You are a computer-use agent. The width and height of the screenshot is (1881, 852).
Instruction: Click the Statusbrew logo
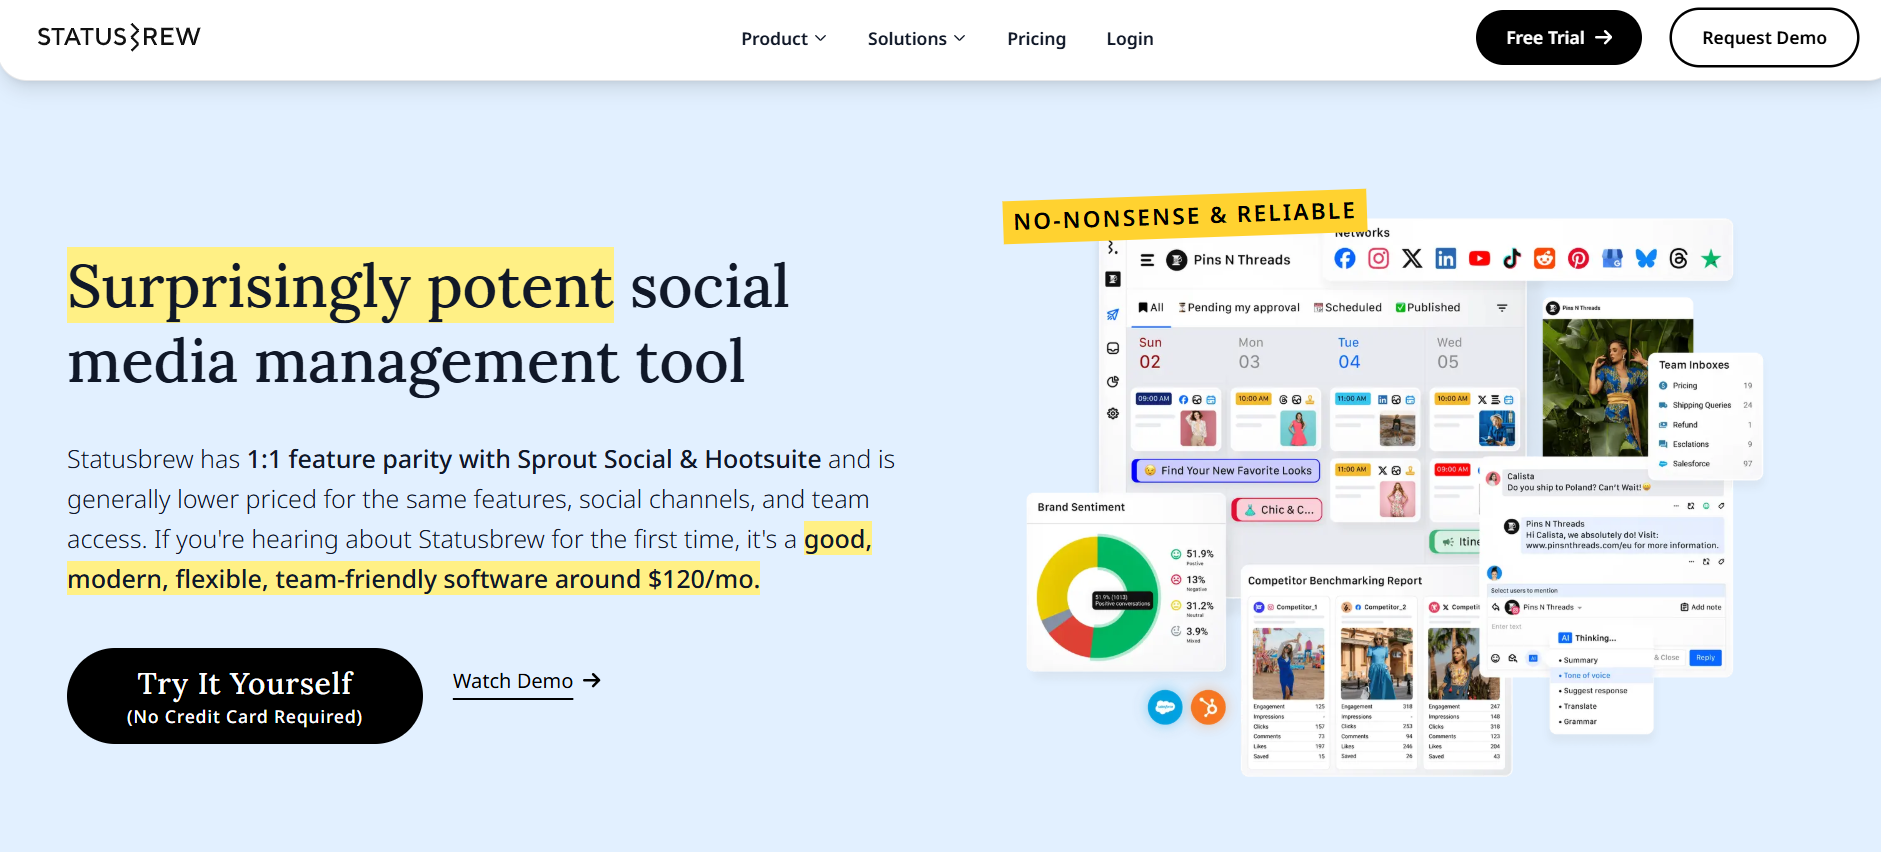119,37
